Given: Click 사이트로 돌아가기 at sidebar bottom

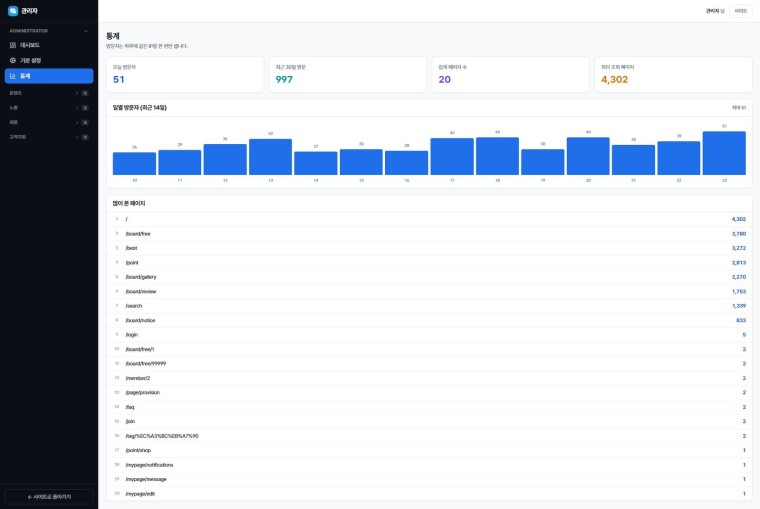Looking at the screenshot, I should click(49, 497).
